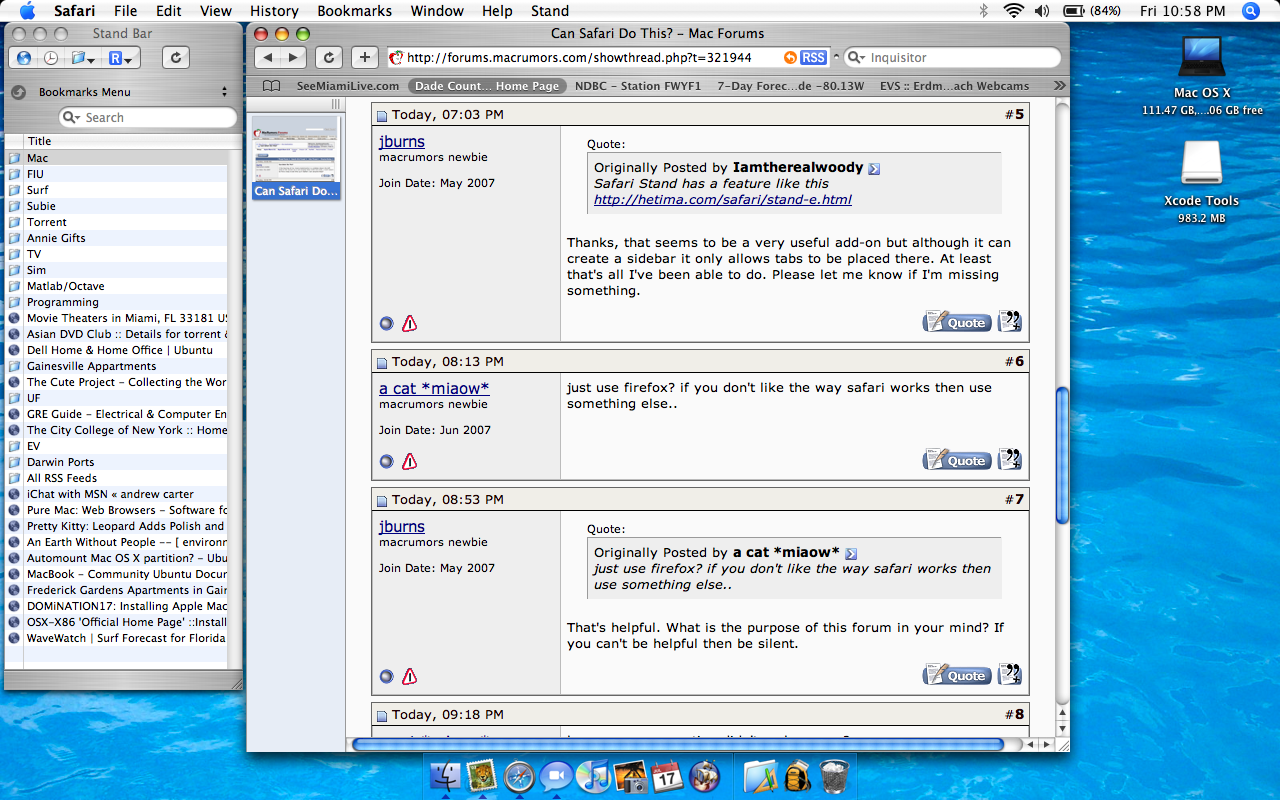Show all bookmarks via open-book icon
Screen dimensions: 1280x800
[270, 86]
